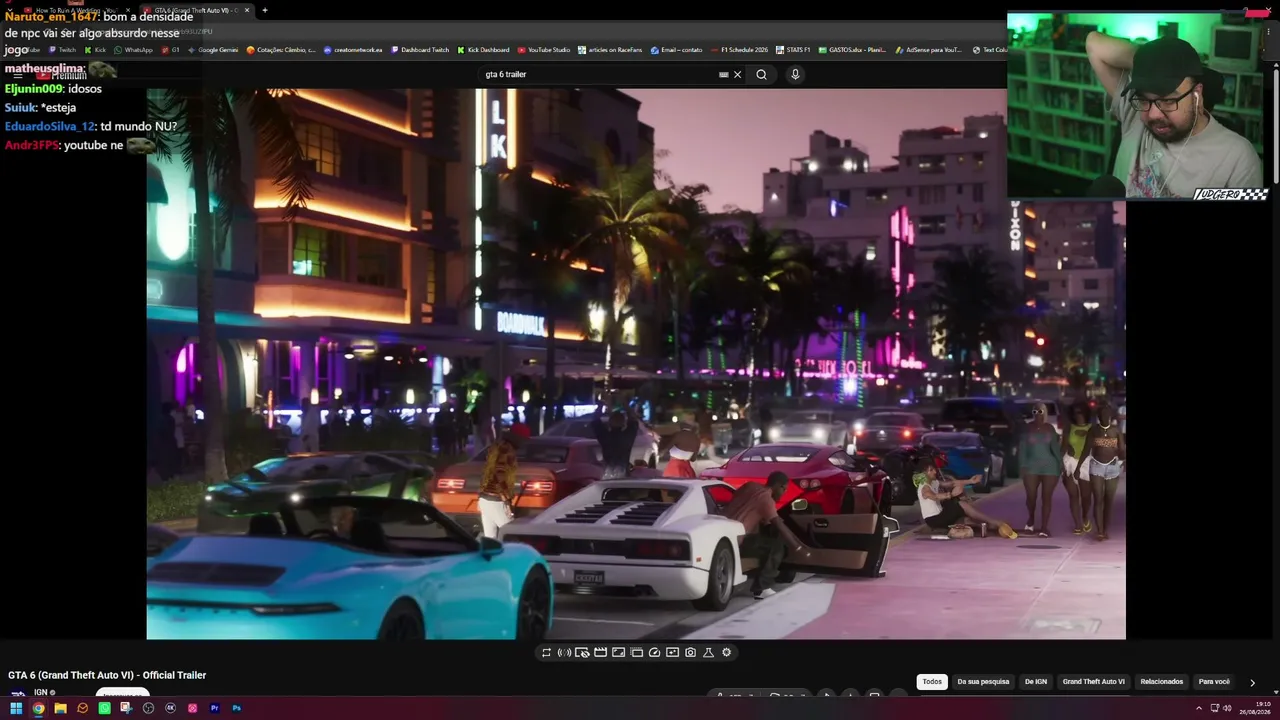Take a screenshot with the camera icon
Image resolution: width=1280 pixels, height=720 pixels.
coord(690,653)
